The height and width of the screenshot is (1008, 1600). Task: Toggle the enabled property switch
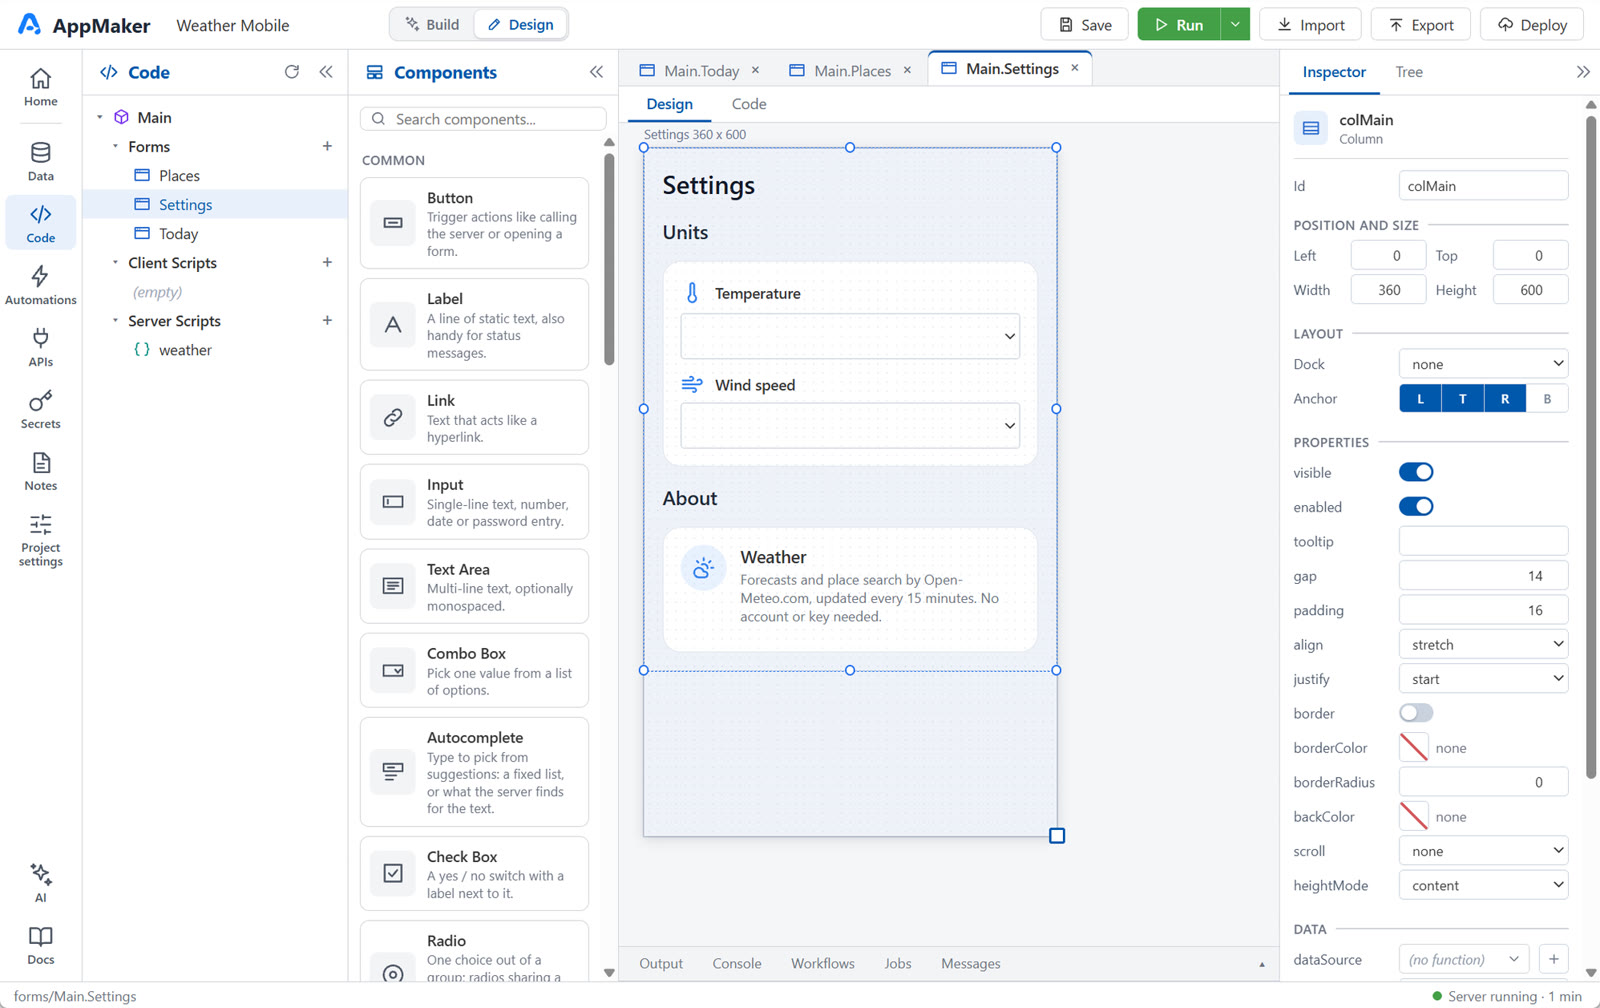point(1416,507)
